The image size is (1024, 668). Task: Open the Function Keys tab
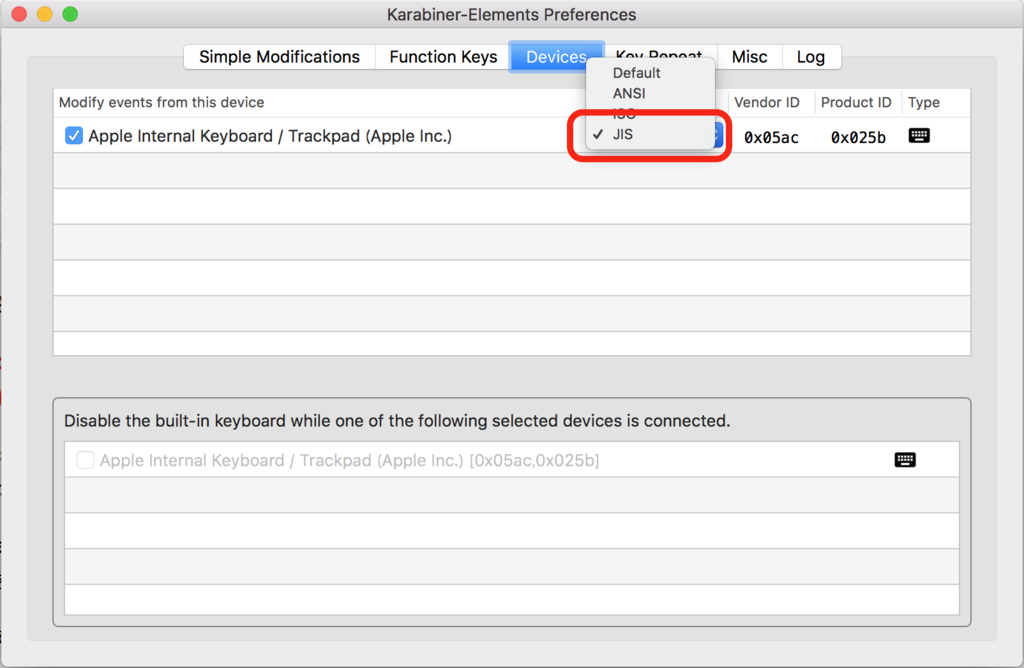pyautogui.click(x=443, y=57)
